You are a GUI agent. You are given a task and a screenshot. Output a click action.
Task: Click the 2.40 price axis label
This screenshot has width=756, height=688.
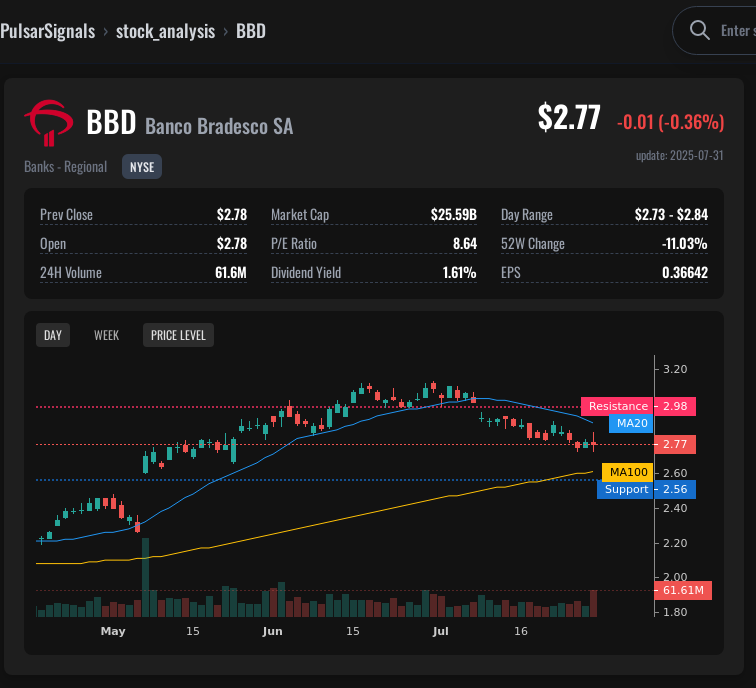[x=675, y=508]
